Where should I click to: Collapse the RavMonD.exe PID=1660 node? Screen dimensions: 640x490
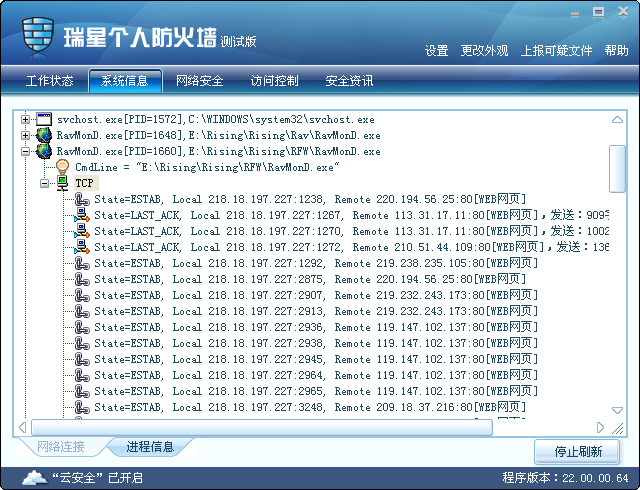click(25, 151)
